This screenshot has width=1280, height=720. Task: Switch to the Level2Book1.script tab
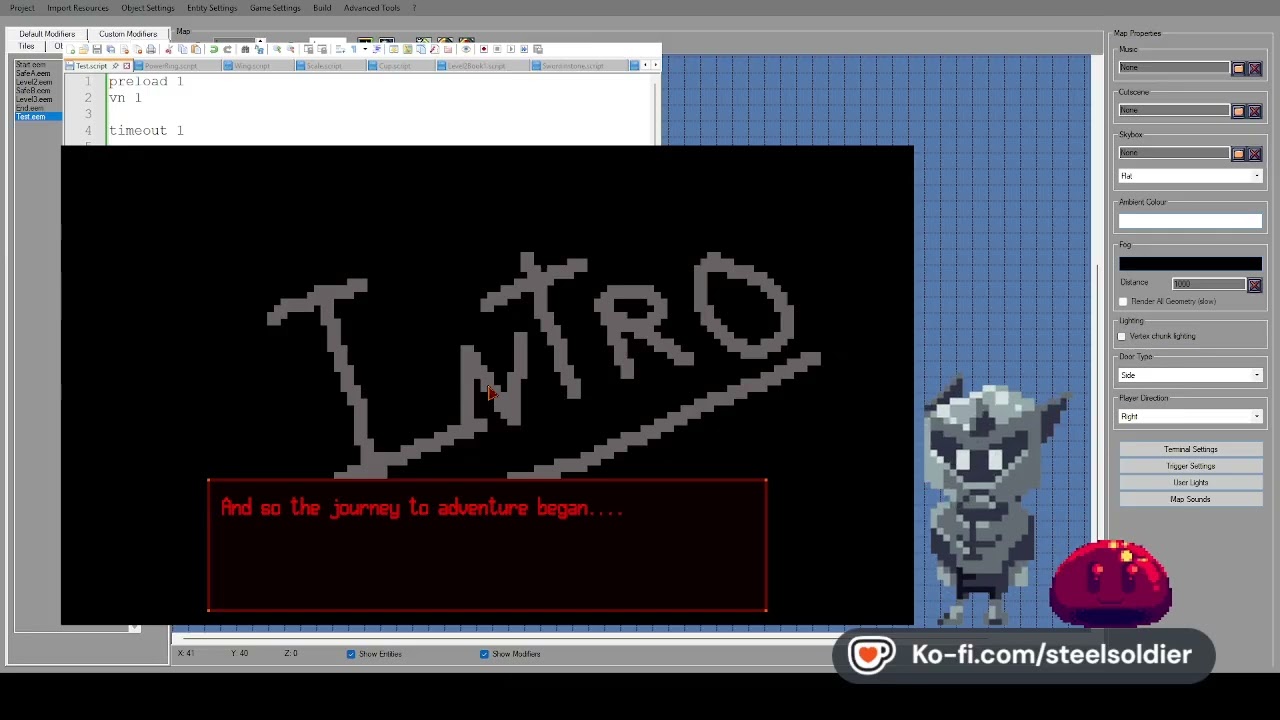[x=484, y=66]
